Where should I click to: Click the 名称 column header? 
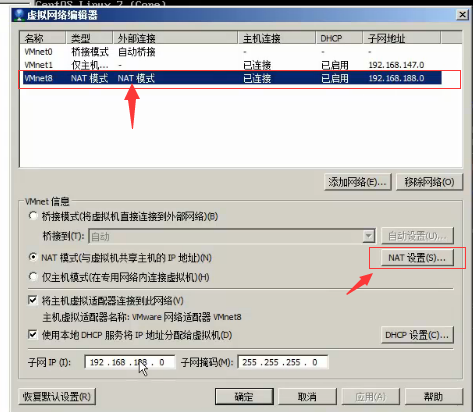[x=43, y=38]
